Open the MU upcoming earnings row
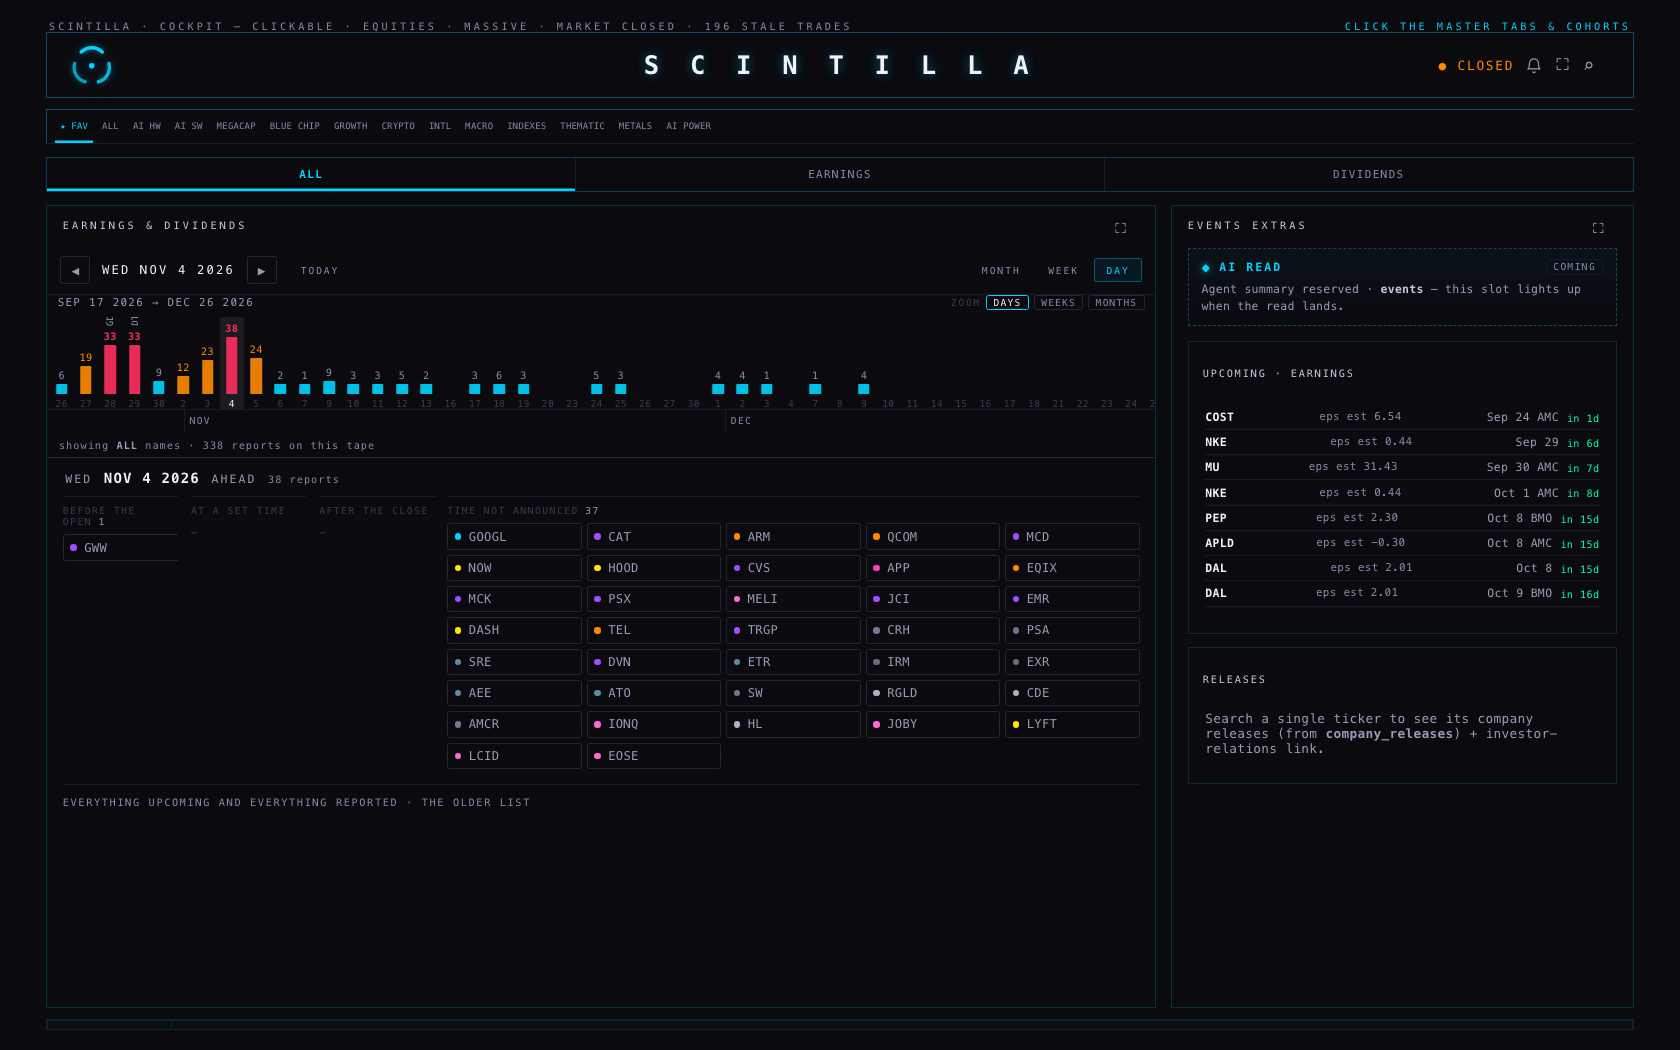This screenshot has height=1050, width=1680. [x=1402, y=467]
